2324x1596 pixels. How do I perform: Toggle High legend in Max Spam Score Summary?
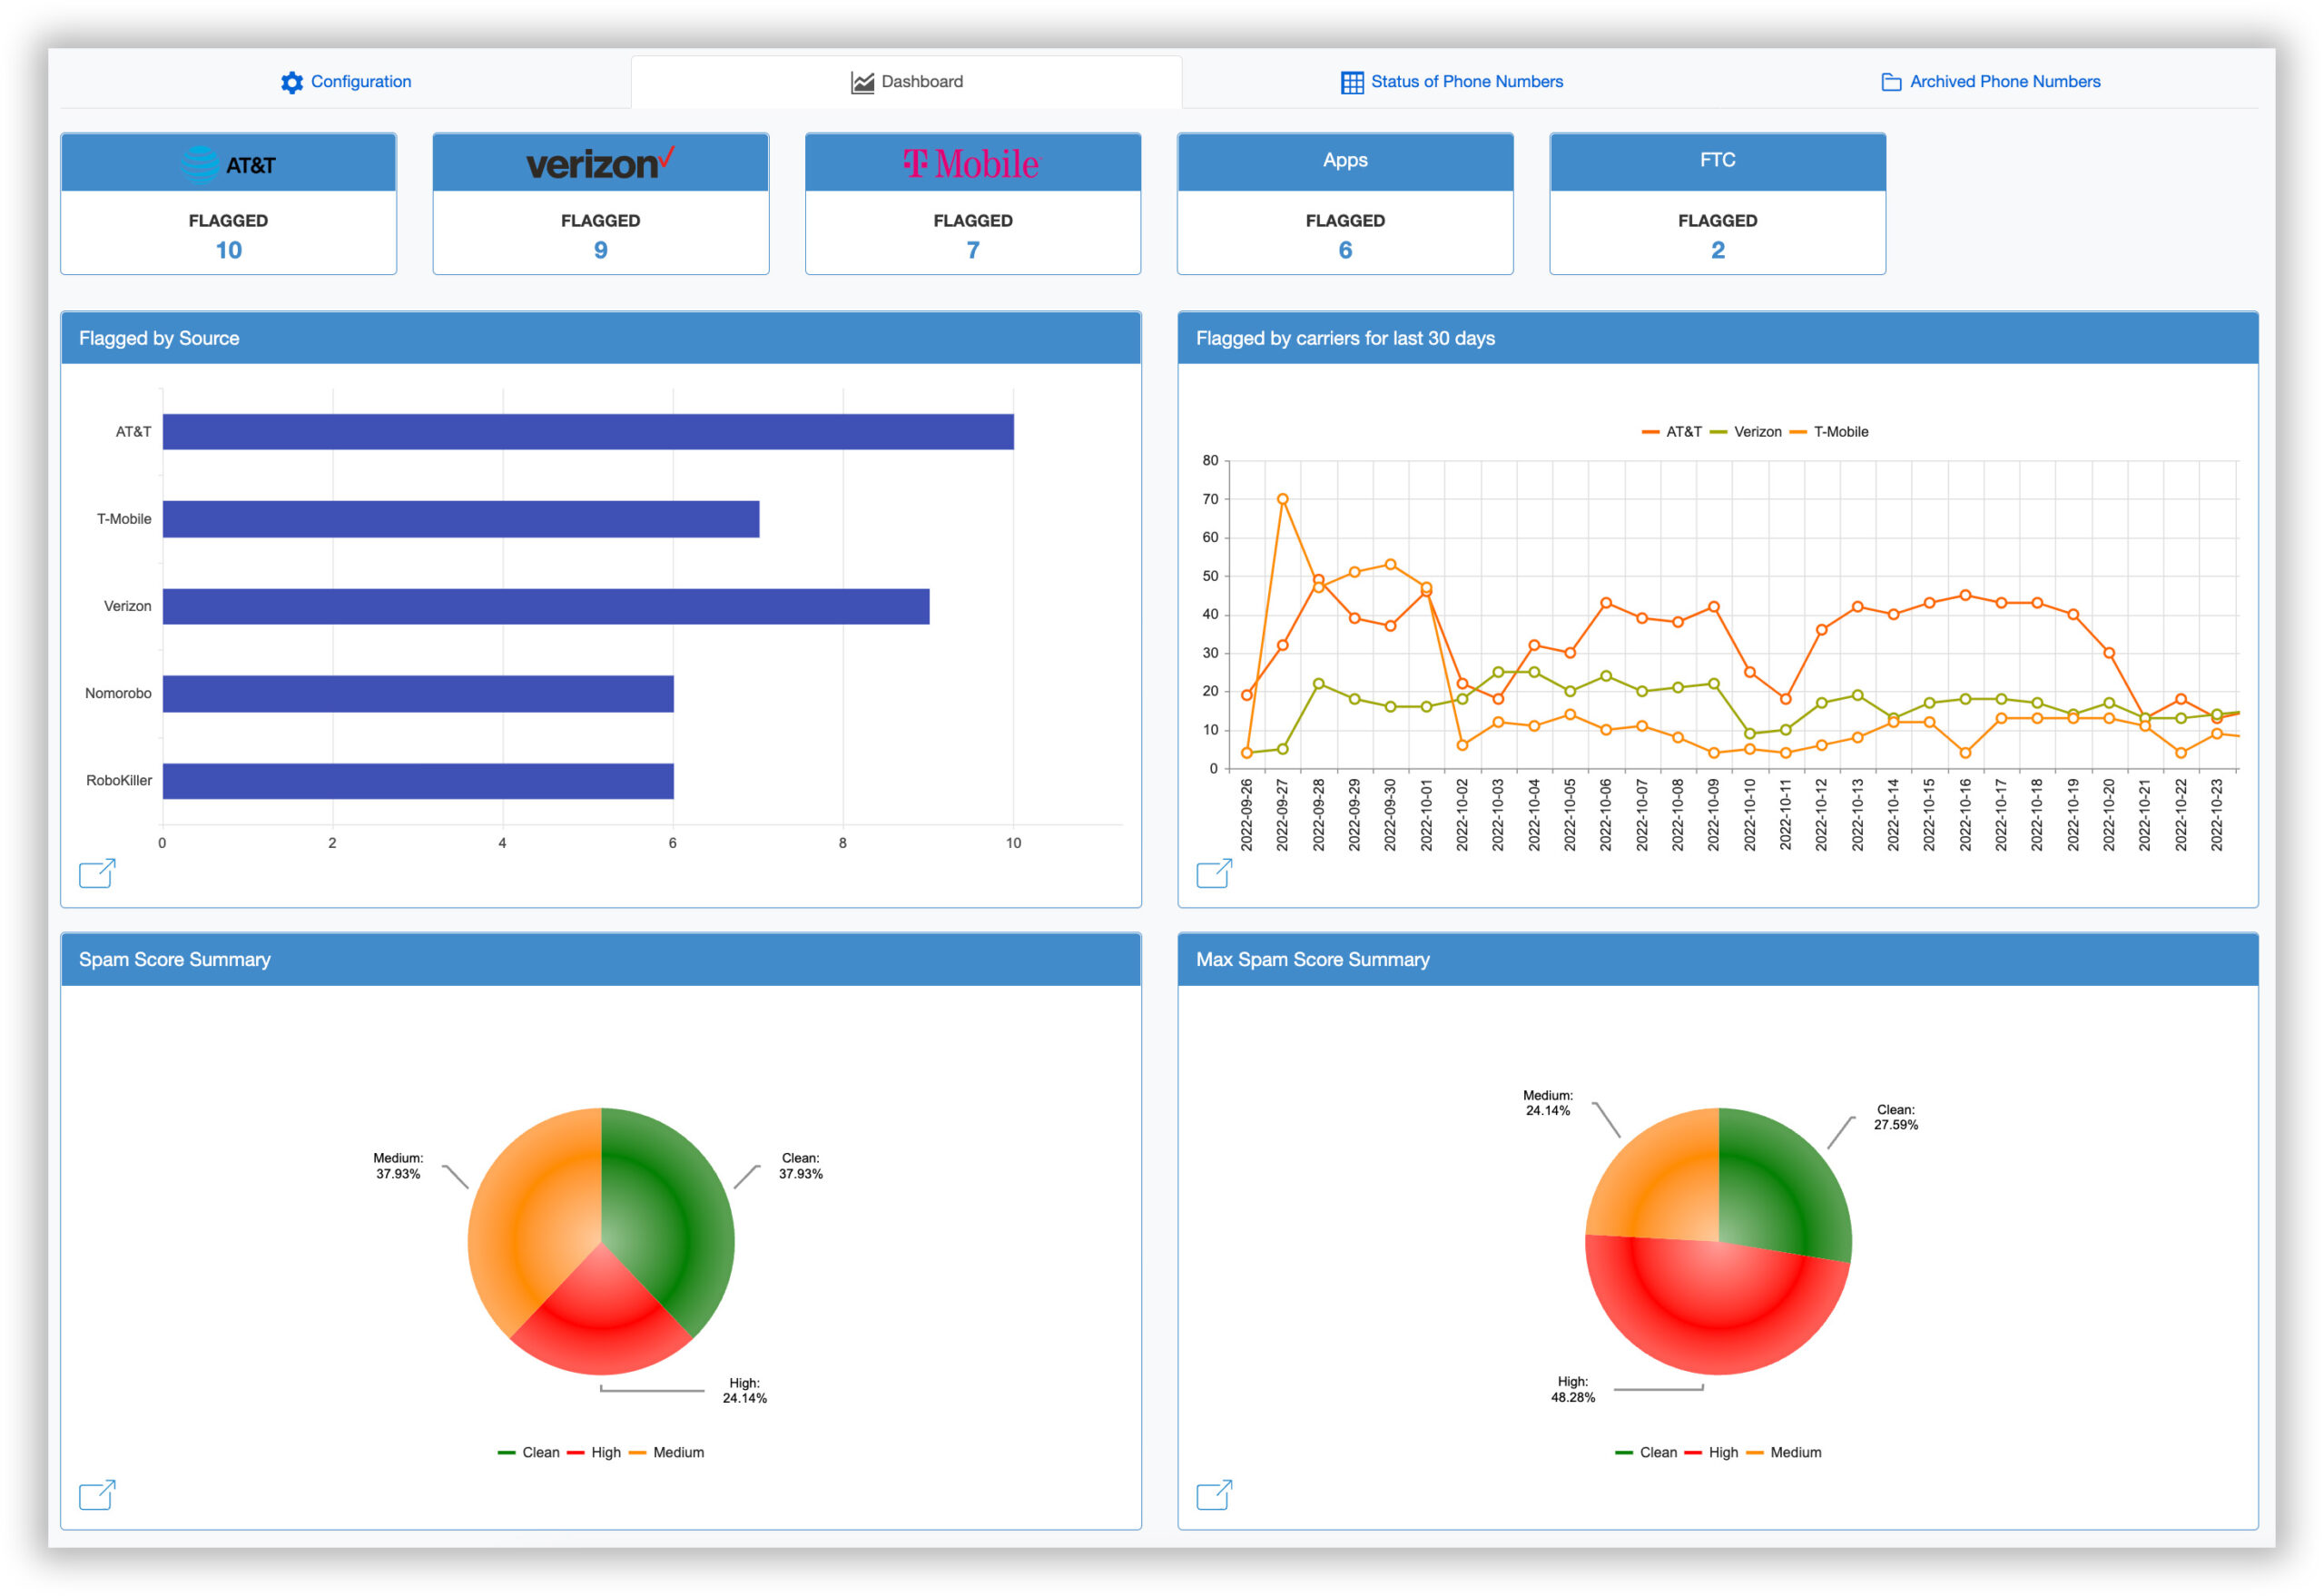pyautogui.click(x=1711, y=1452)
